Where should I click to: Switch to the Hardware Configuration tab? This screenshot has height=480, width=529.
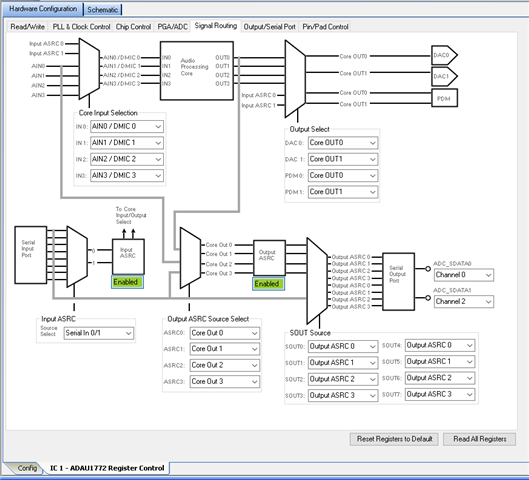click(43, 9)
